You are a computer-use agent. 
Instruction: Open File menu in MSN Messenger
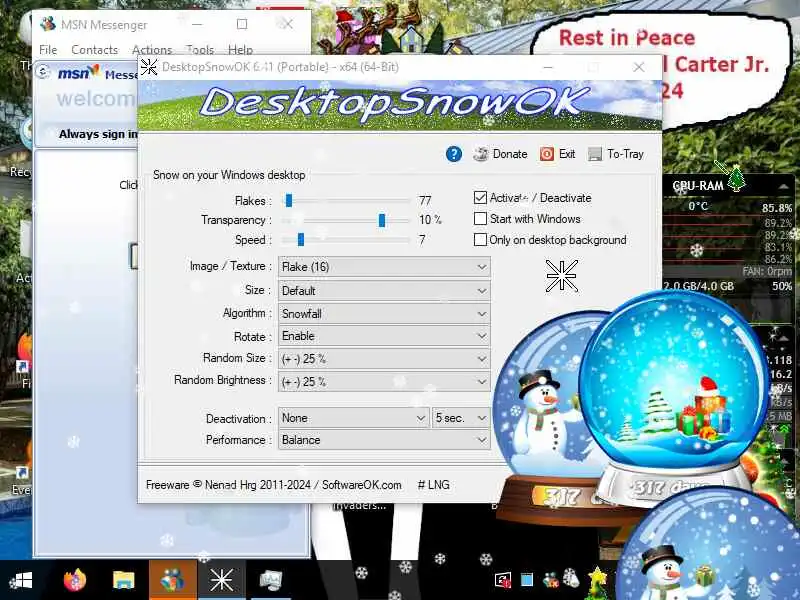click(48, 49)
